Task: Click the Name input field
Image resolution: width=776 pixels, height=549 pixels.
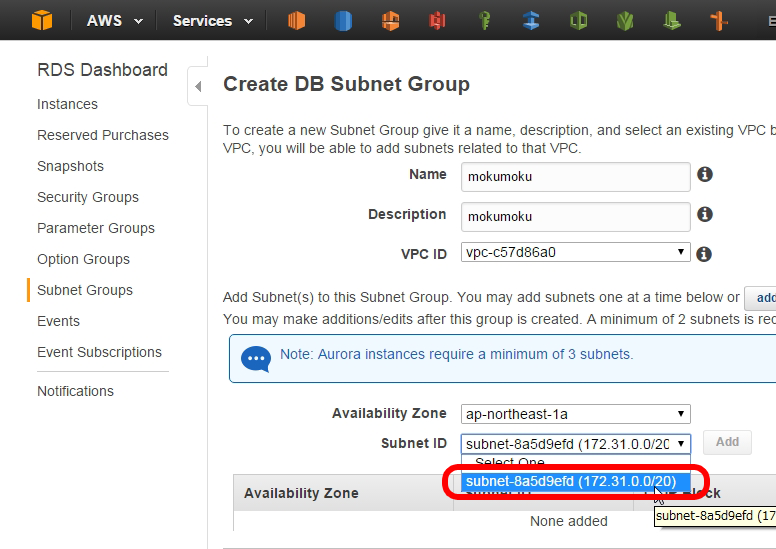Action: point(576,177)
